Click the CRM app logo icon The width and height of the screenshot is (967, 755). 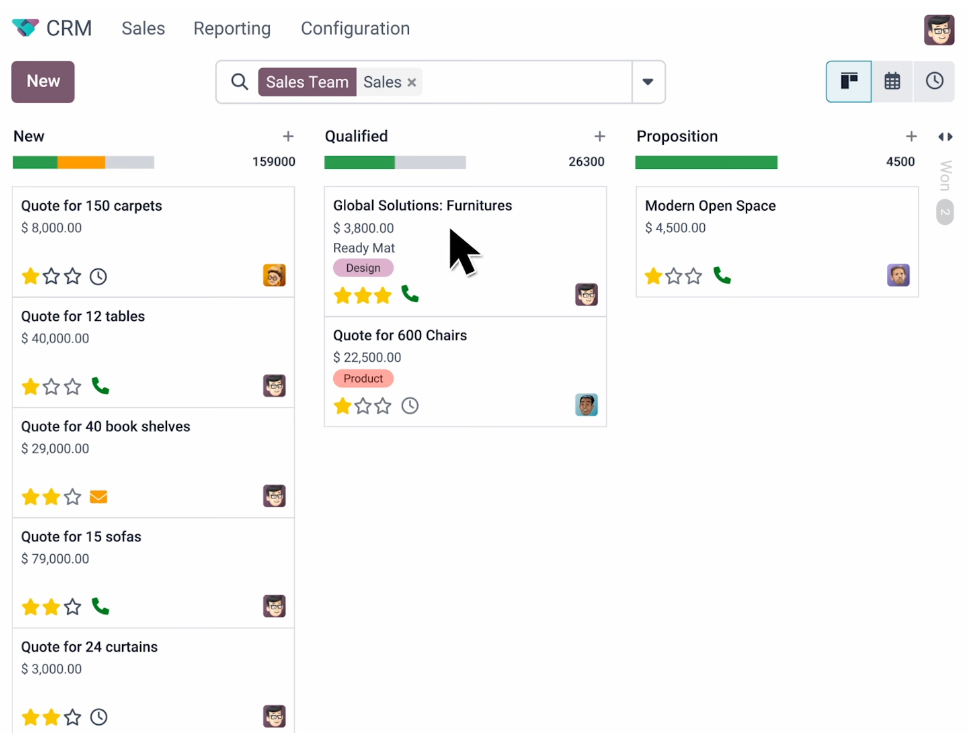click(25, 28)
